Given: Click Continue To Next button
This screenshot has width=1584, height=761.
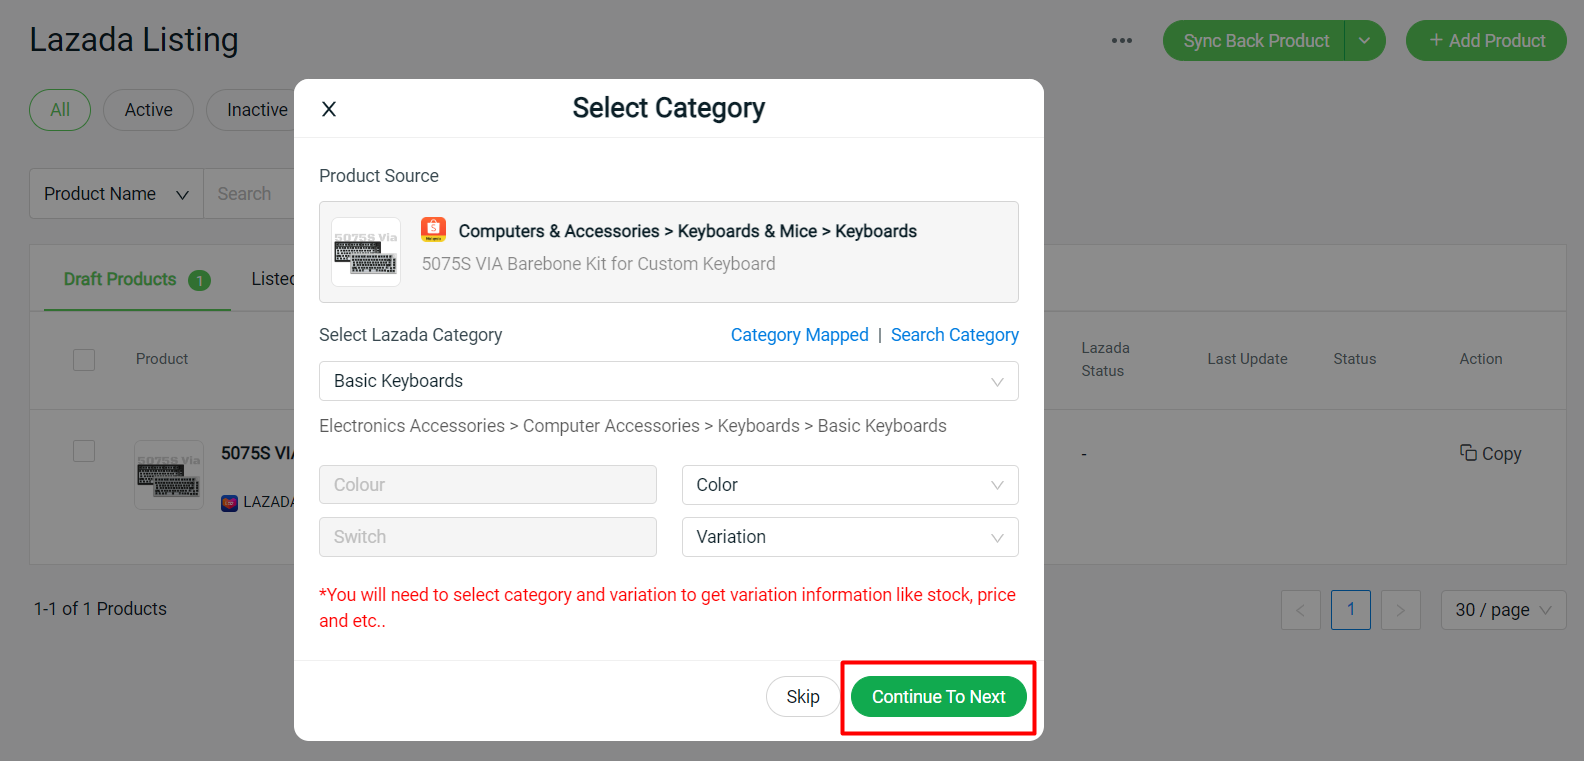Looking at the screenshot, I should point(938,697).
